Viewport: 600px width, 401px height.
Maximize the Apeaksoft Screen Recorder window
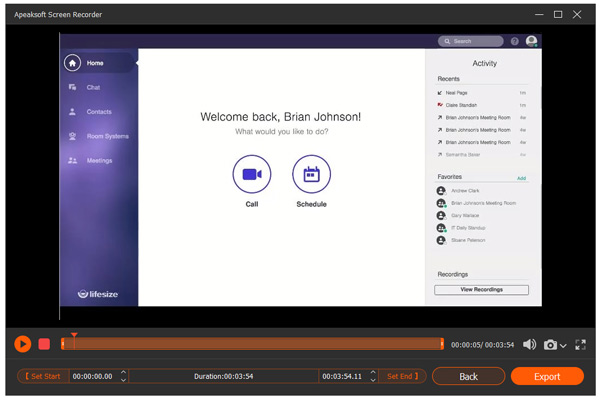click(558, 15)
